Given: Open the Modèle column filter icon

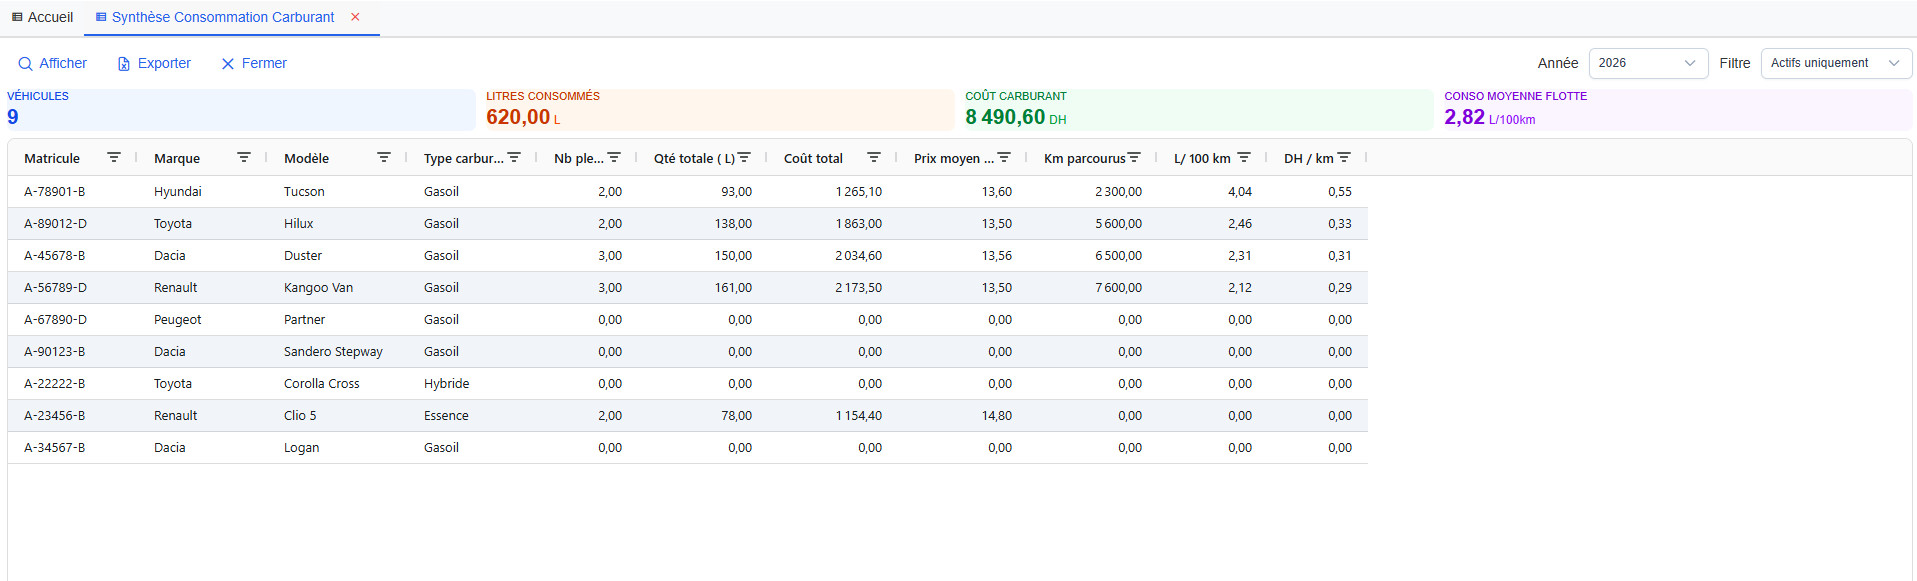Looking at the screenshot, I should [384, 158].
